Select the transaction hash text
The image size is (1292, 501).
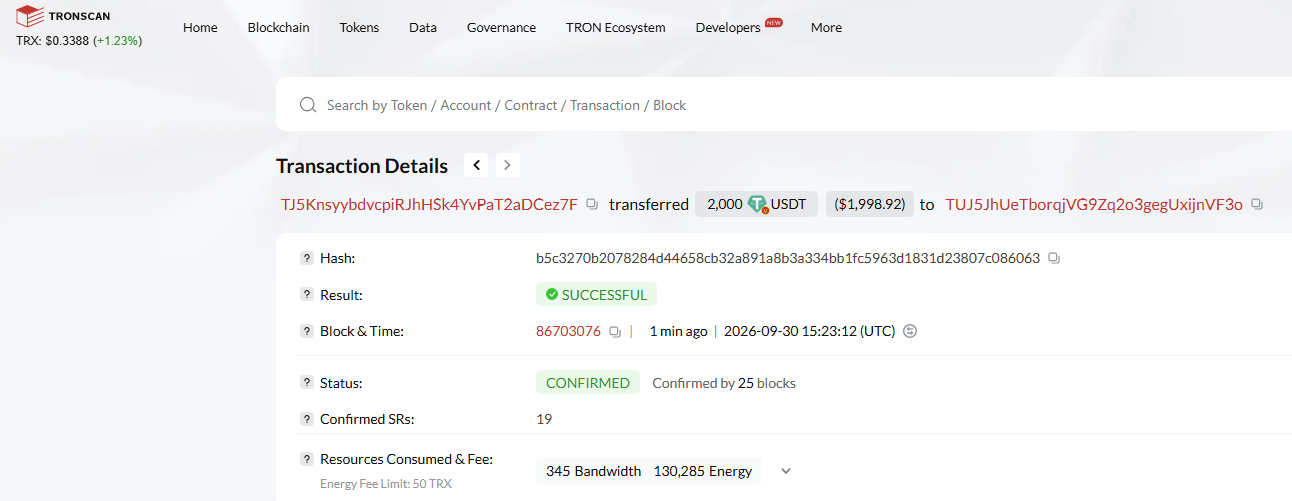(x=788, y=258)
